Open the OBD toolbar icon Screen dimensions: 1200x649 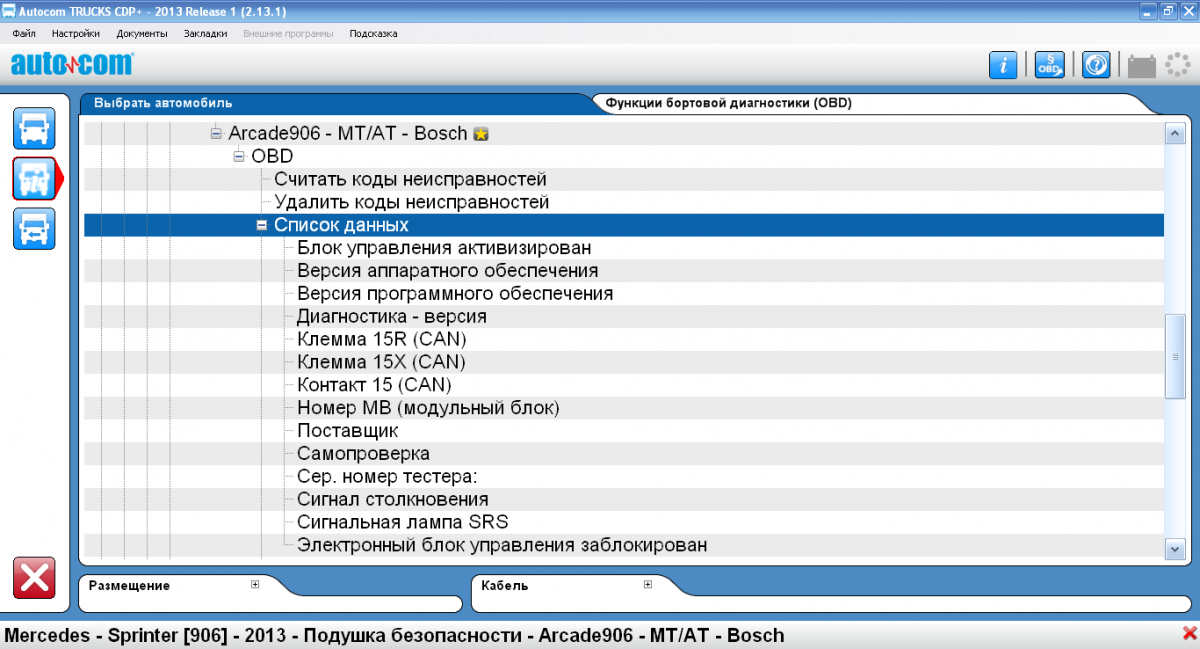pos(1049,65)
